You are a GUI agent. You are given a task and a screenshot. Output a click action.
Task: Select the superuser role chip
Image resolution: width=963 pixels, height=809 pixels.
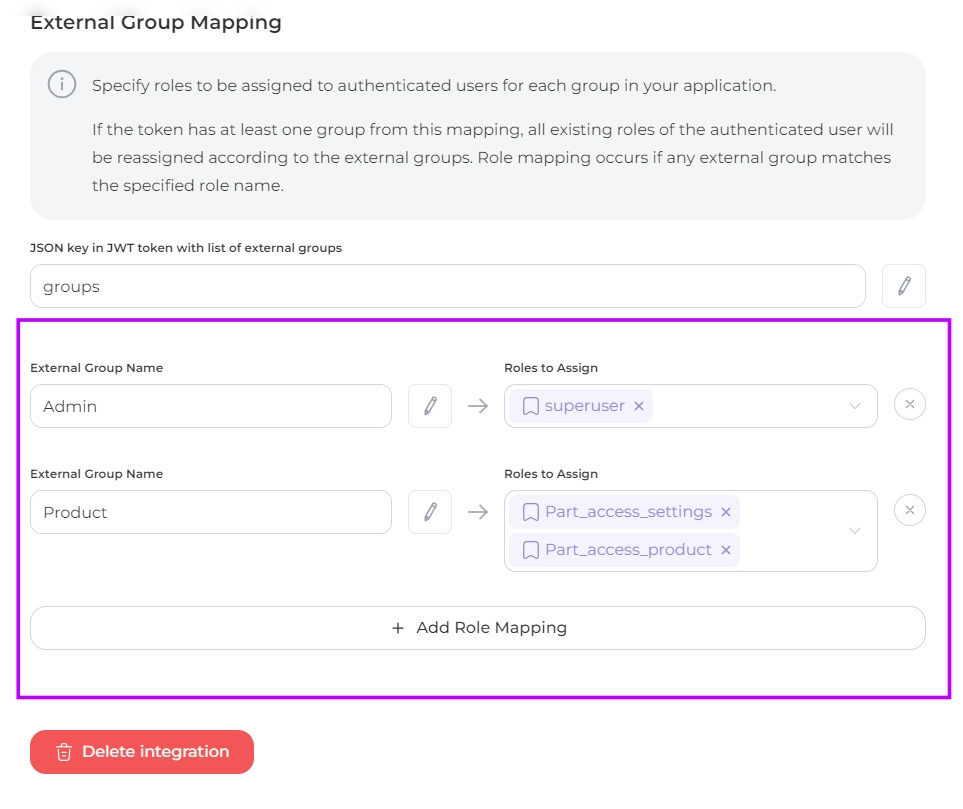point(584,406)
